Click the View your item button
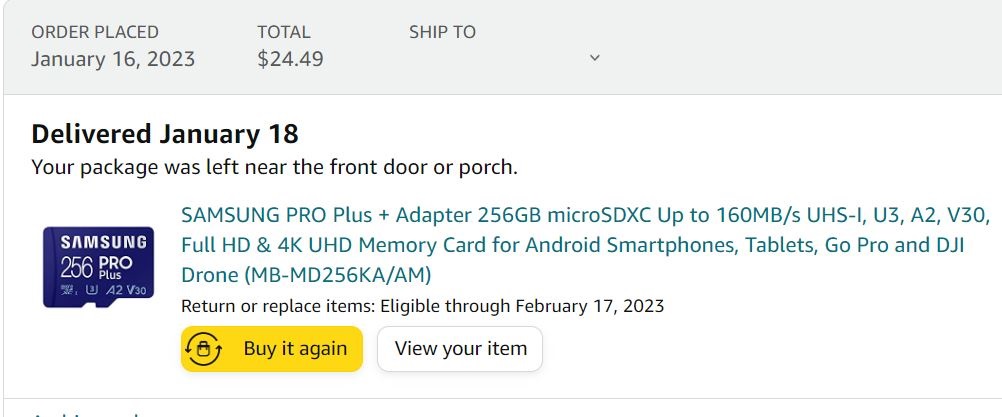Image resolution: width=1002 pixels, height=417 pixels. [x=460, y=349]
